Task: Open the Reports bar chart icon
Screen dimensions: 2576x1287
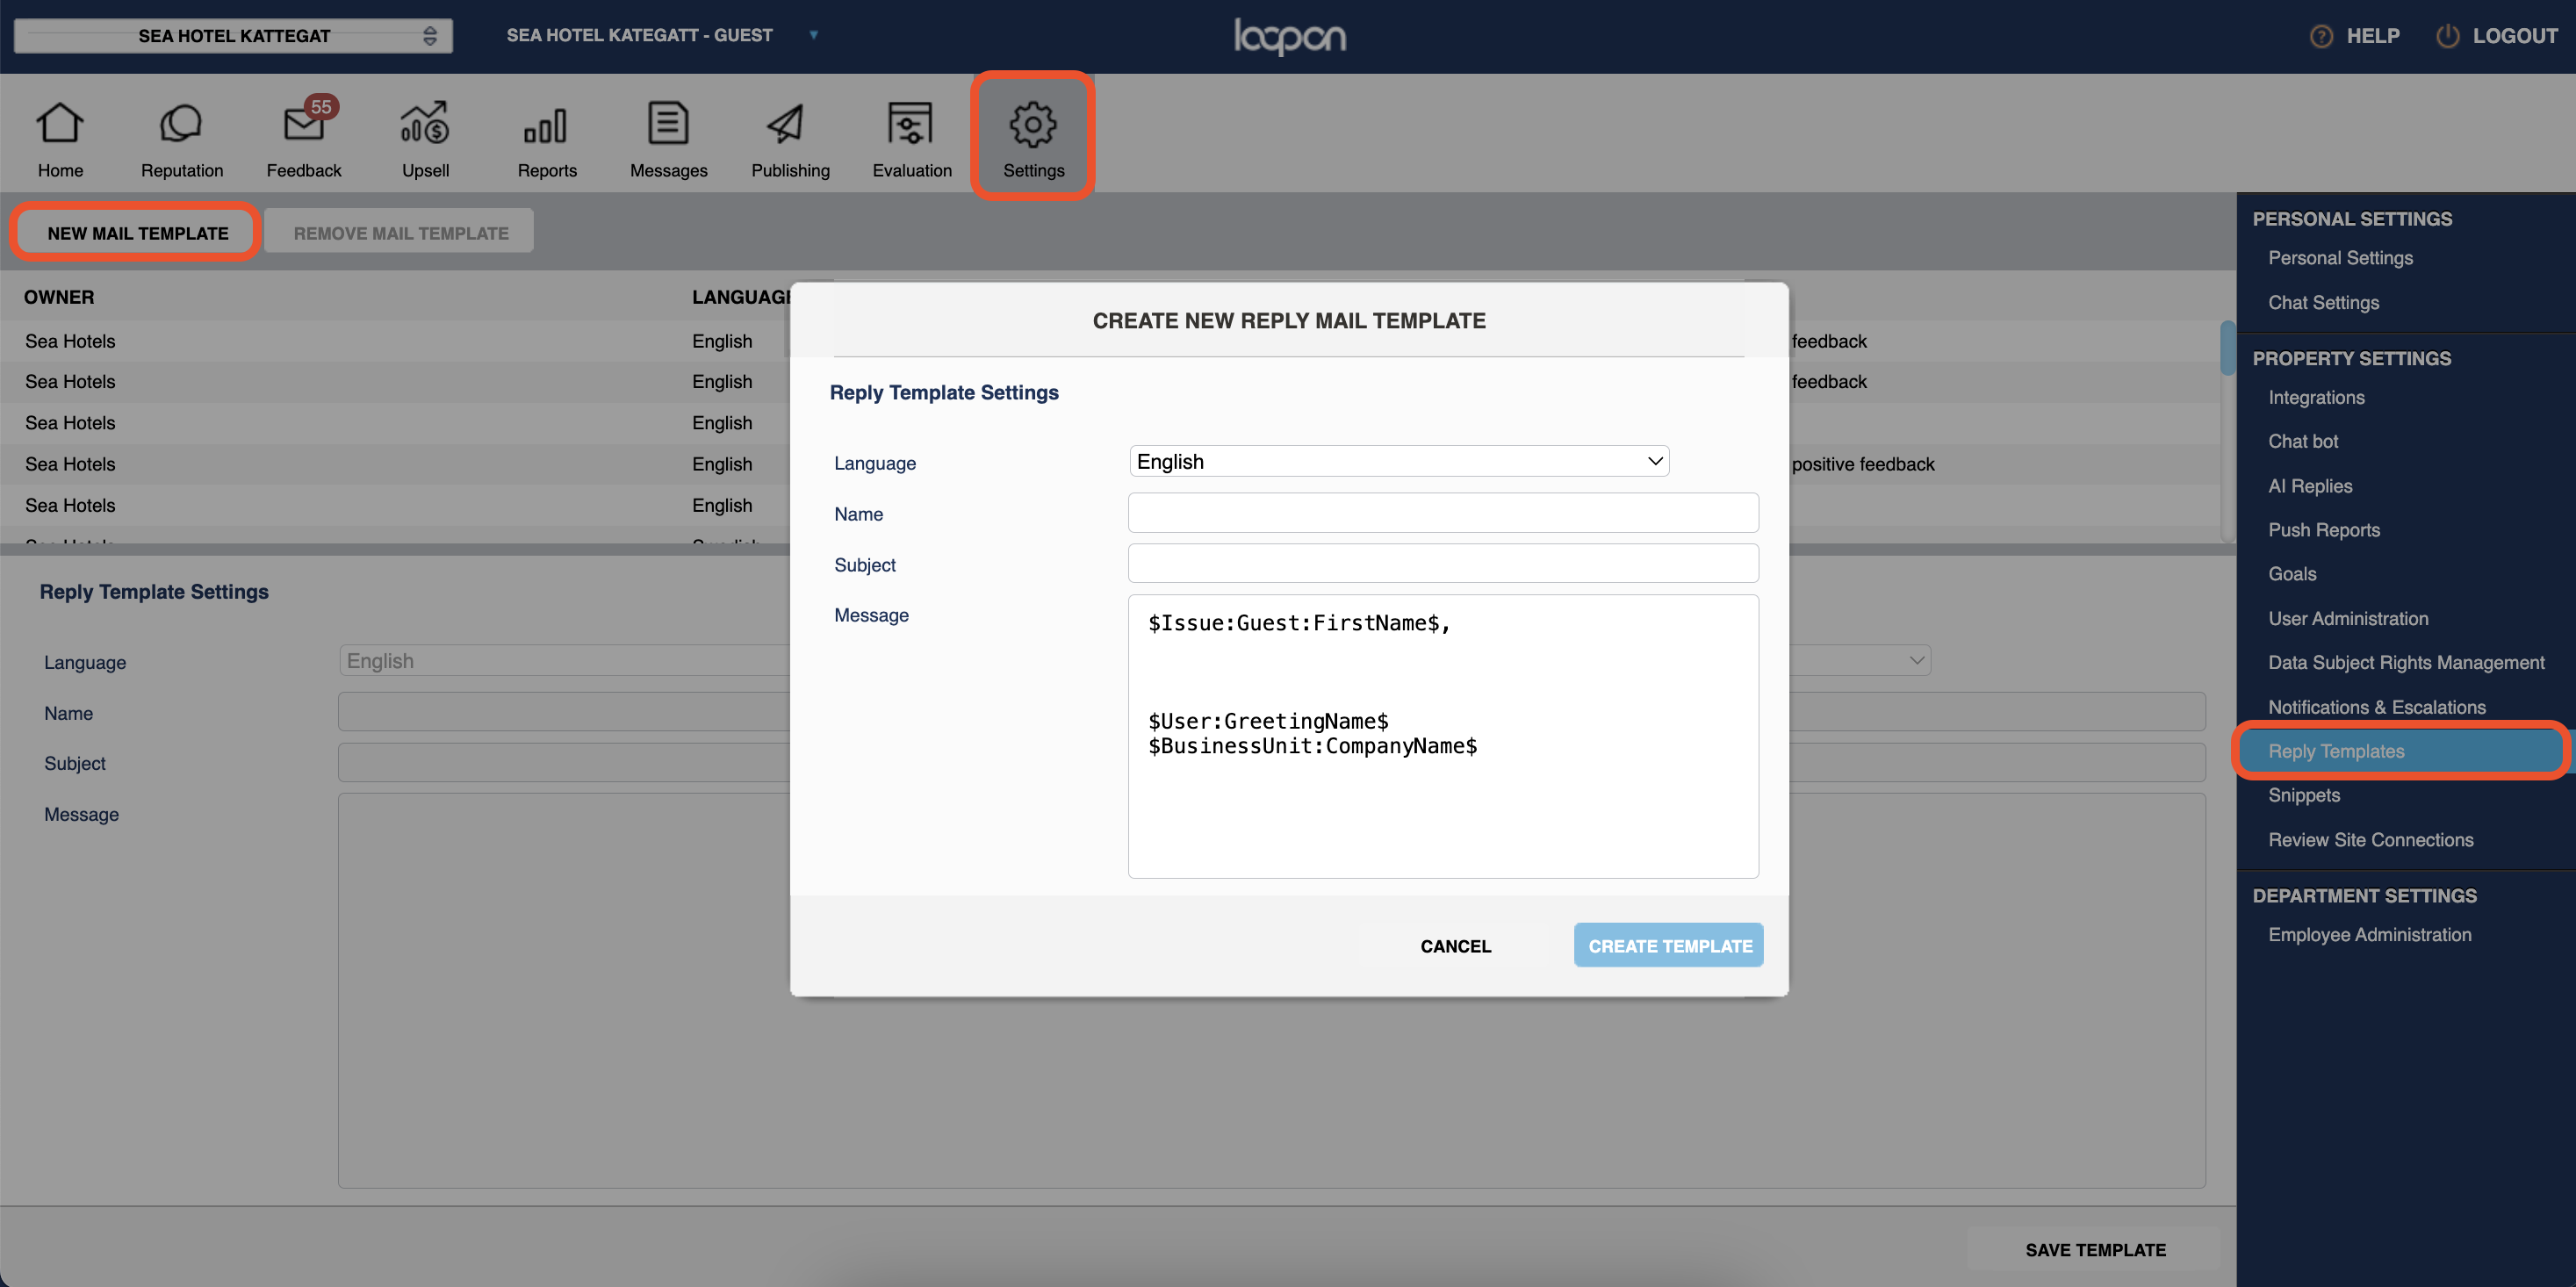Action: (546, 126)
